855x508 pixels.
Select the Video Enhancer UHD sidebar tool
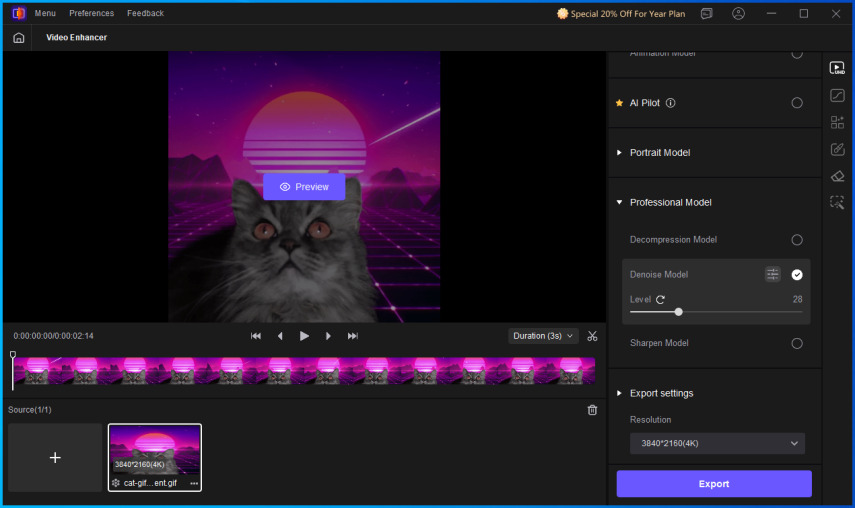click(837, 68)
